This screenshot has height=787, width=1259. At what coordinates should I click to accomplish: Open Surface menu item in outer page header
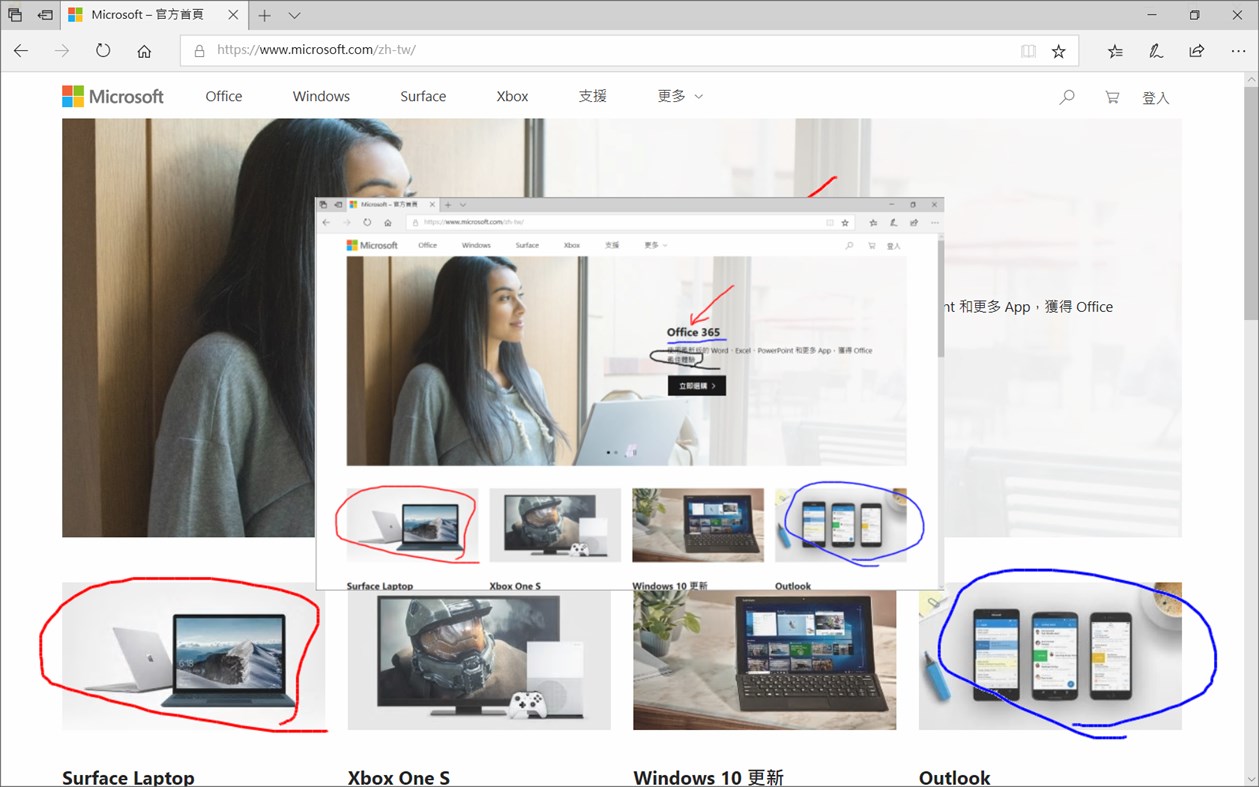[423, 96]
